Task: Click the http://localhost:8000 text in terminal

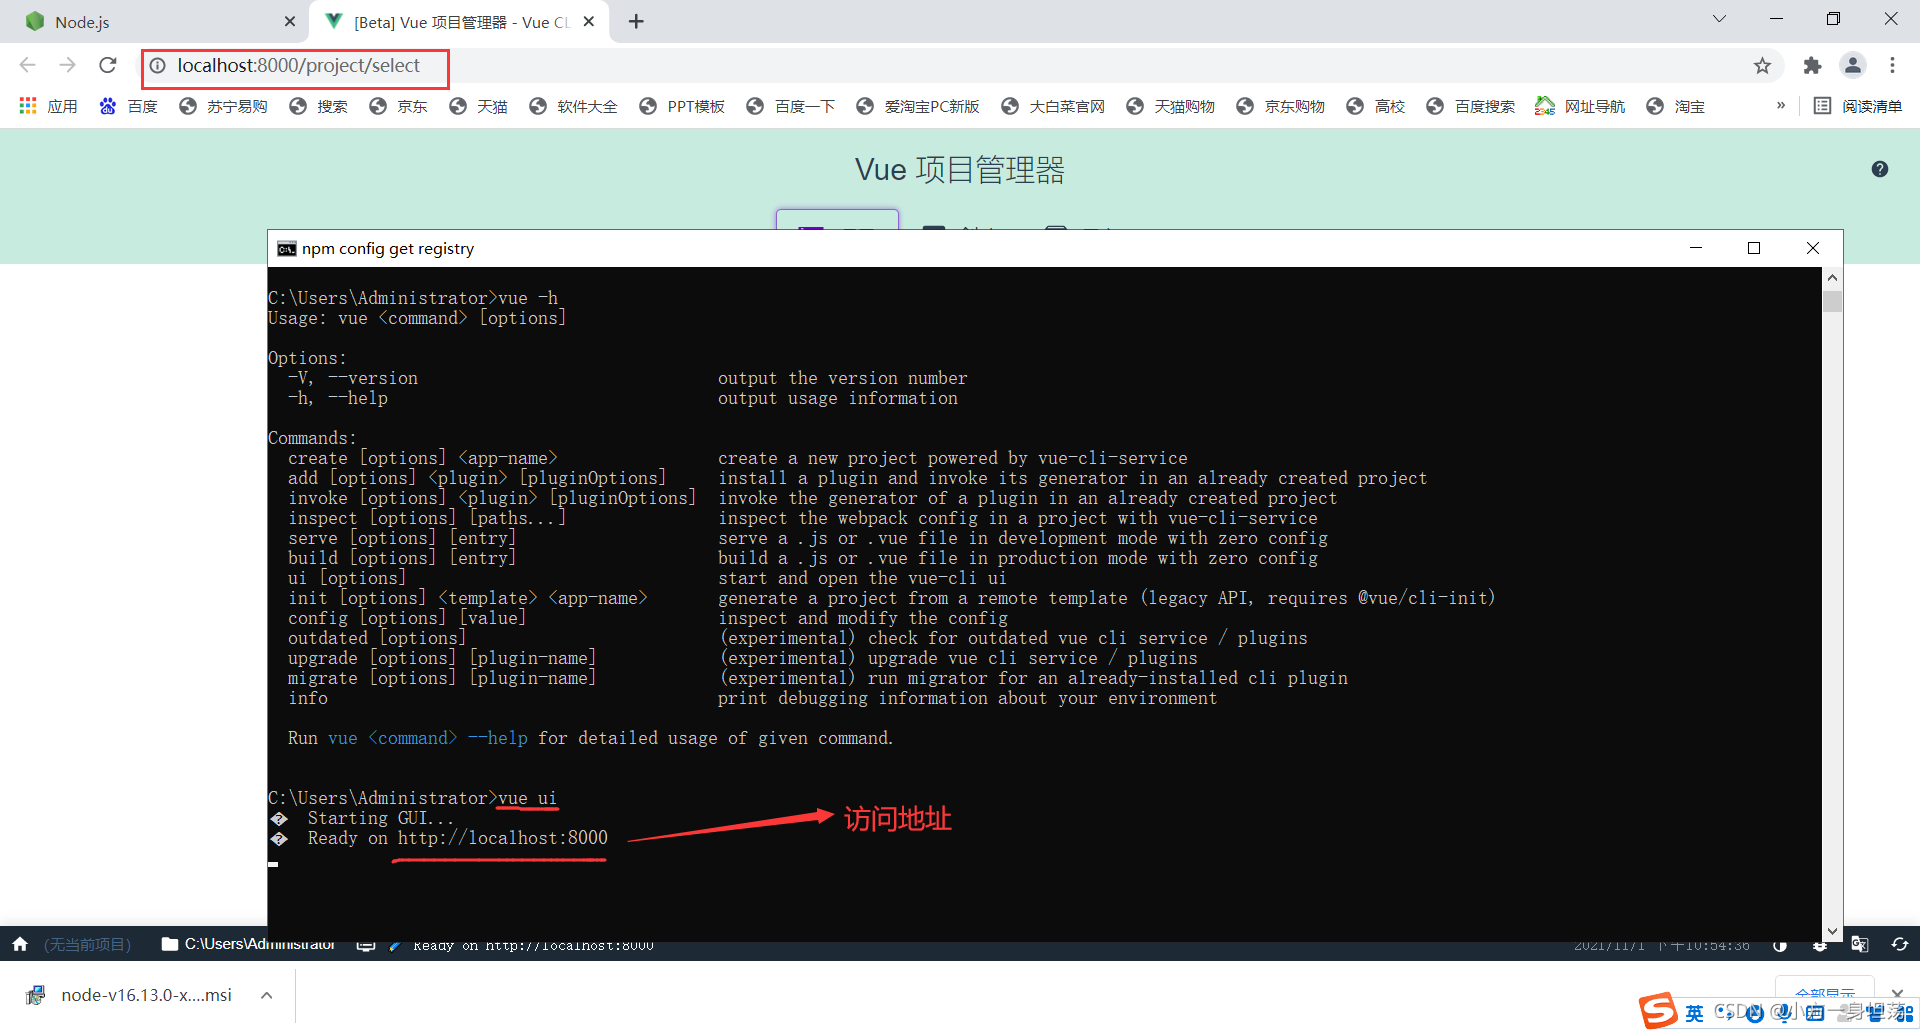Action: (x=503, y=838)
